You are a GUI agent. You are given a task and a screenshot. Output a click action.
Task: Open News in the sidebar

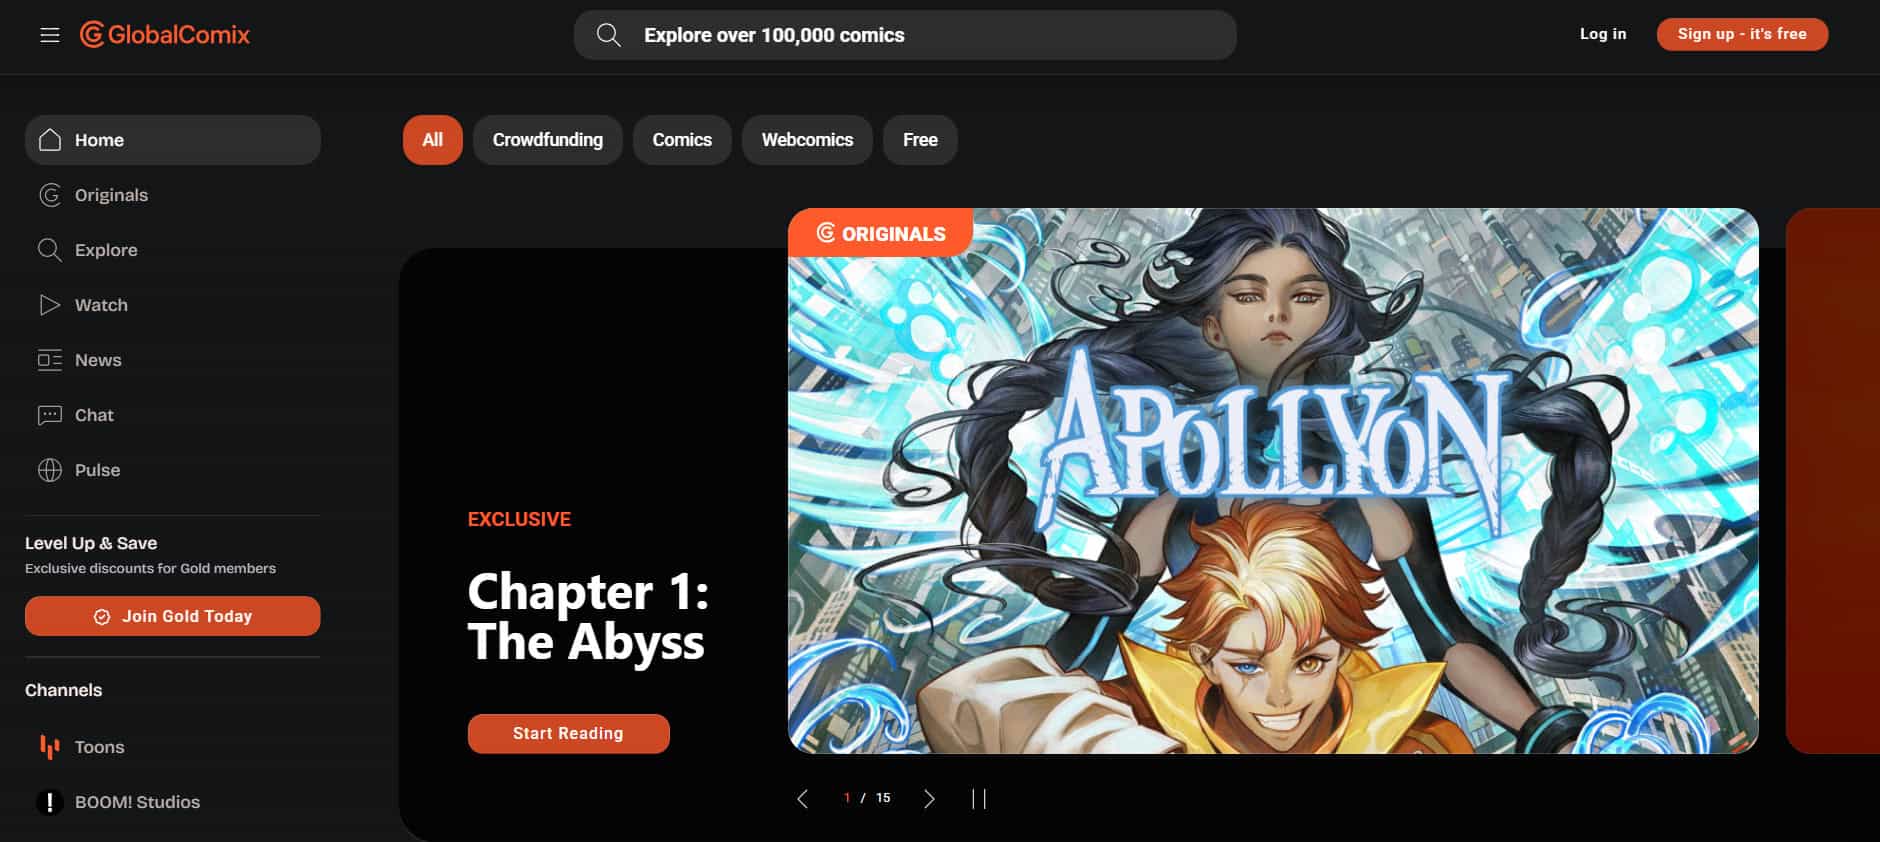[x=173, y=360]
